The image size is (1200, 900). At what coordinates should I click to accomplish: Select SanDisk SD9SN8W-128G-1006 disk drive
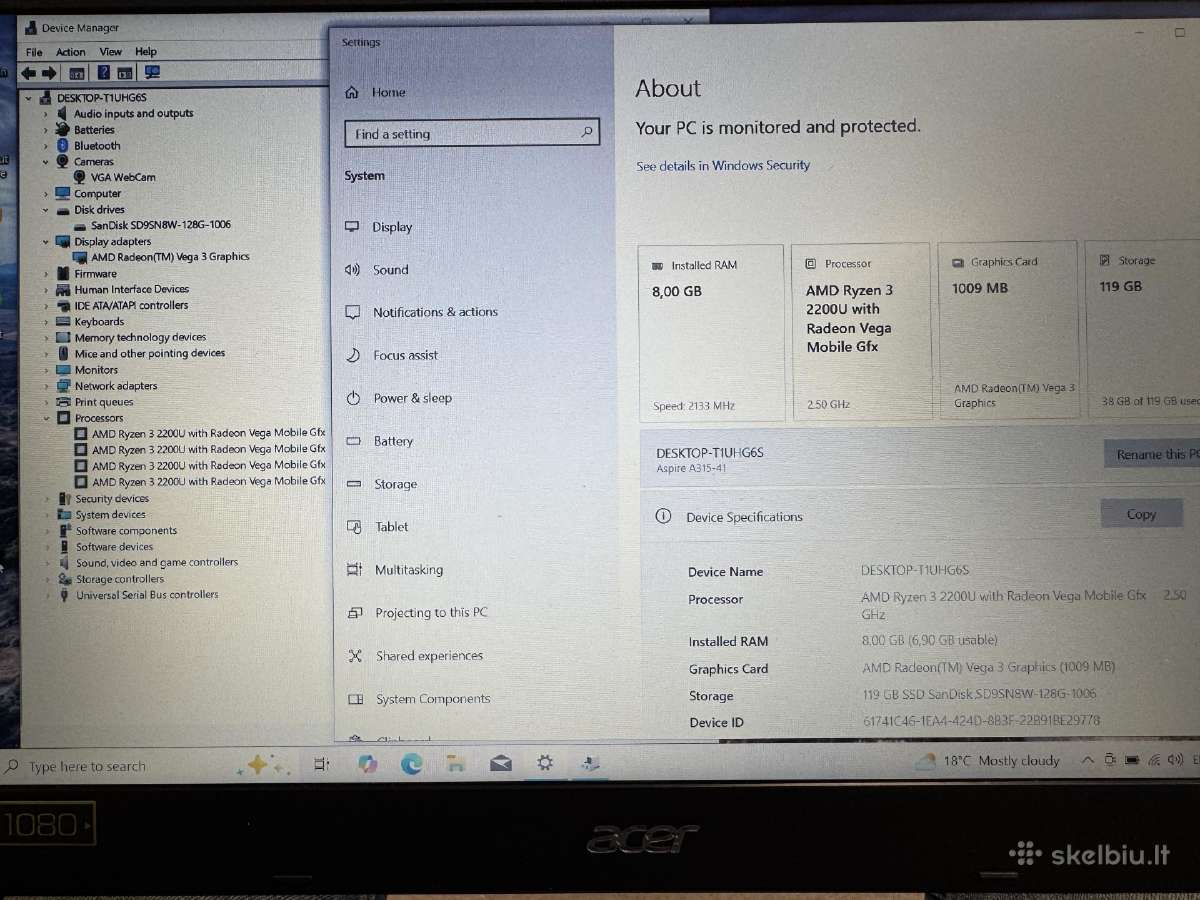(x=161, y=225)
